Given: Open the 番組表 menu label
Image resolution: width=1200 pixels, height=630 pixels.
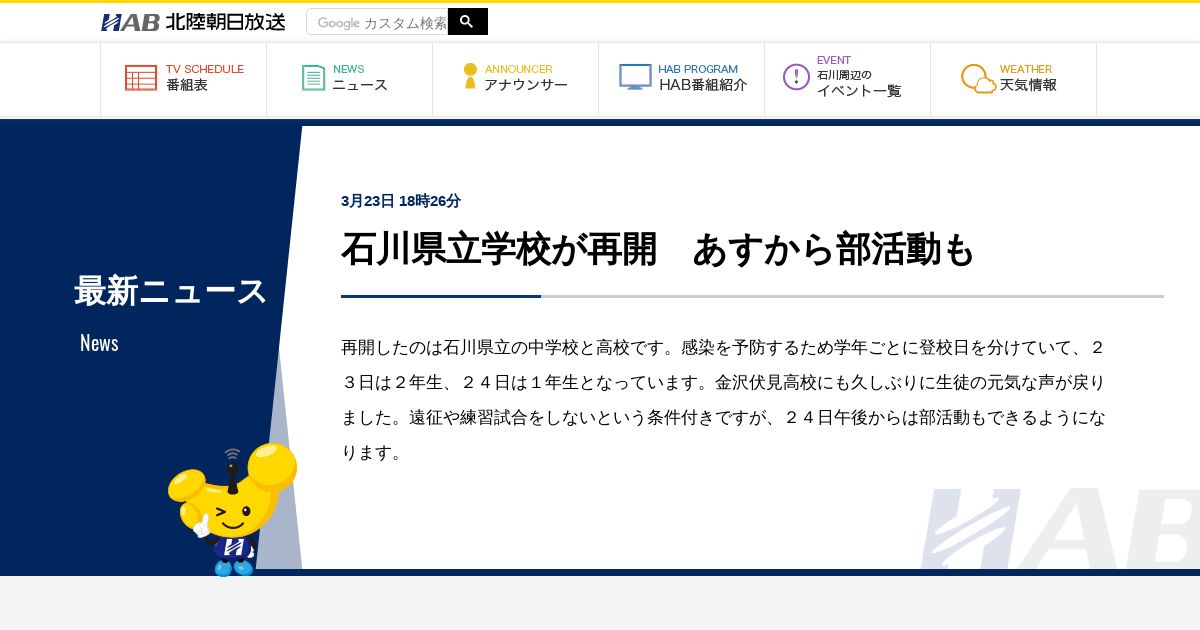Looking at the screenshot, I should tap(187, 86).
